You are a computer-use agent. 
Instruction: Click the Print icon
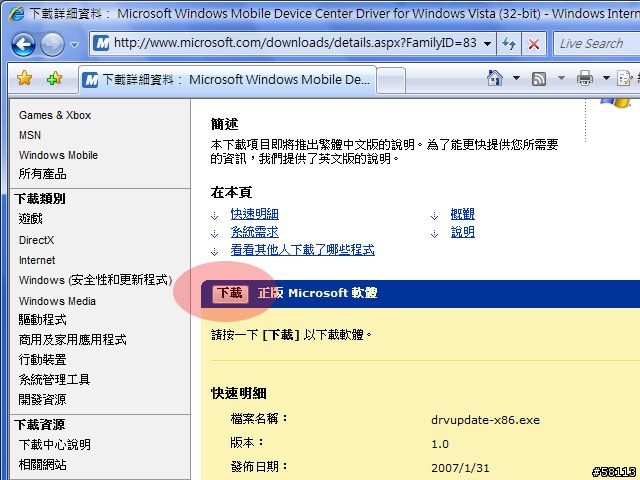[584, 78]
